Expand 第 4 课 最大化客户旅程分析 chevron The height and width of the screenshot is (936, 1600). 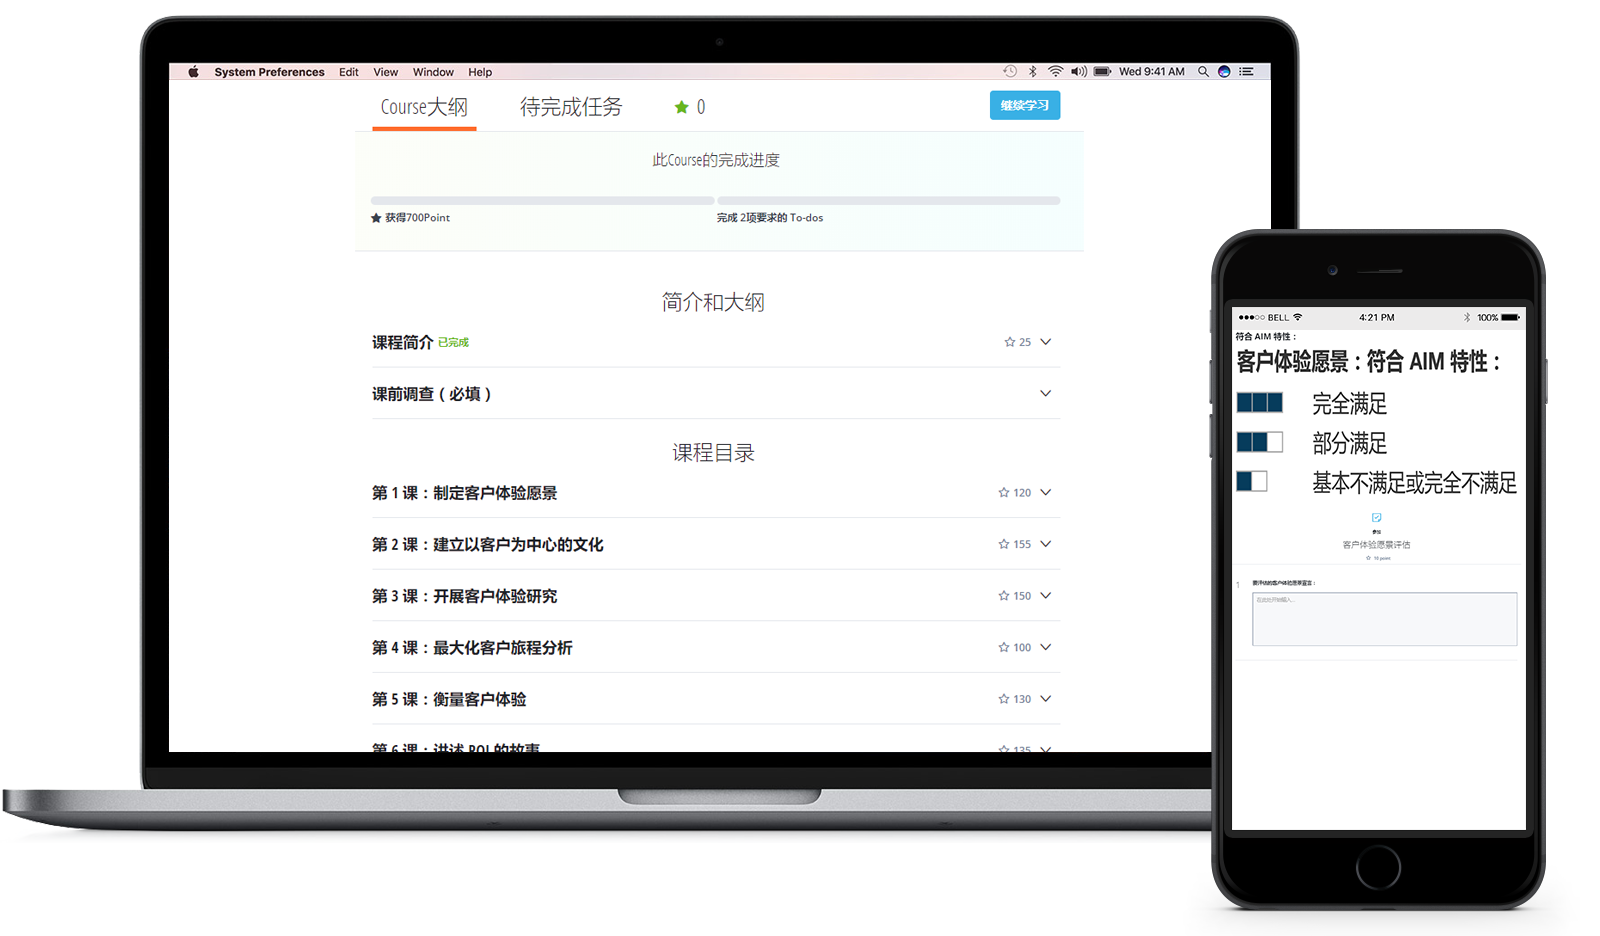tap(1046, 647)
